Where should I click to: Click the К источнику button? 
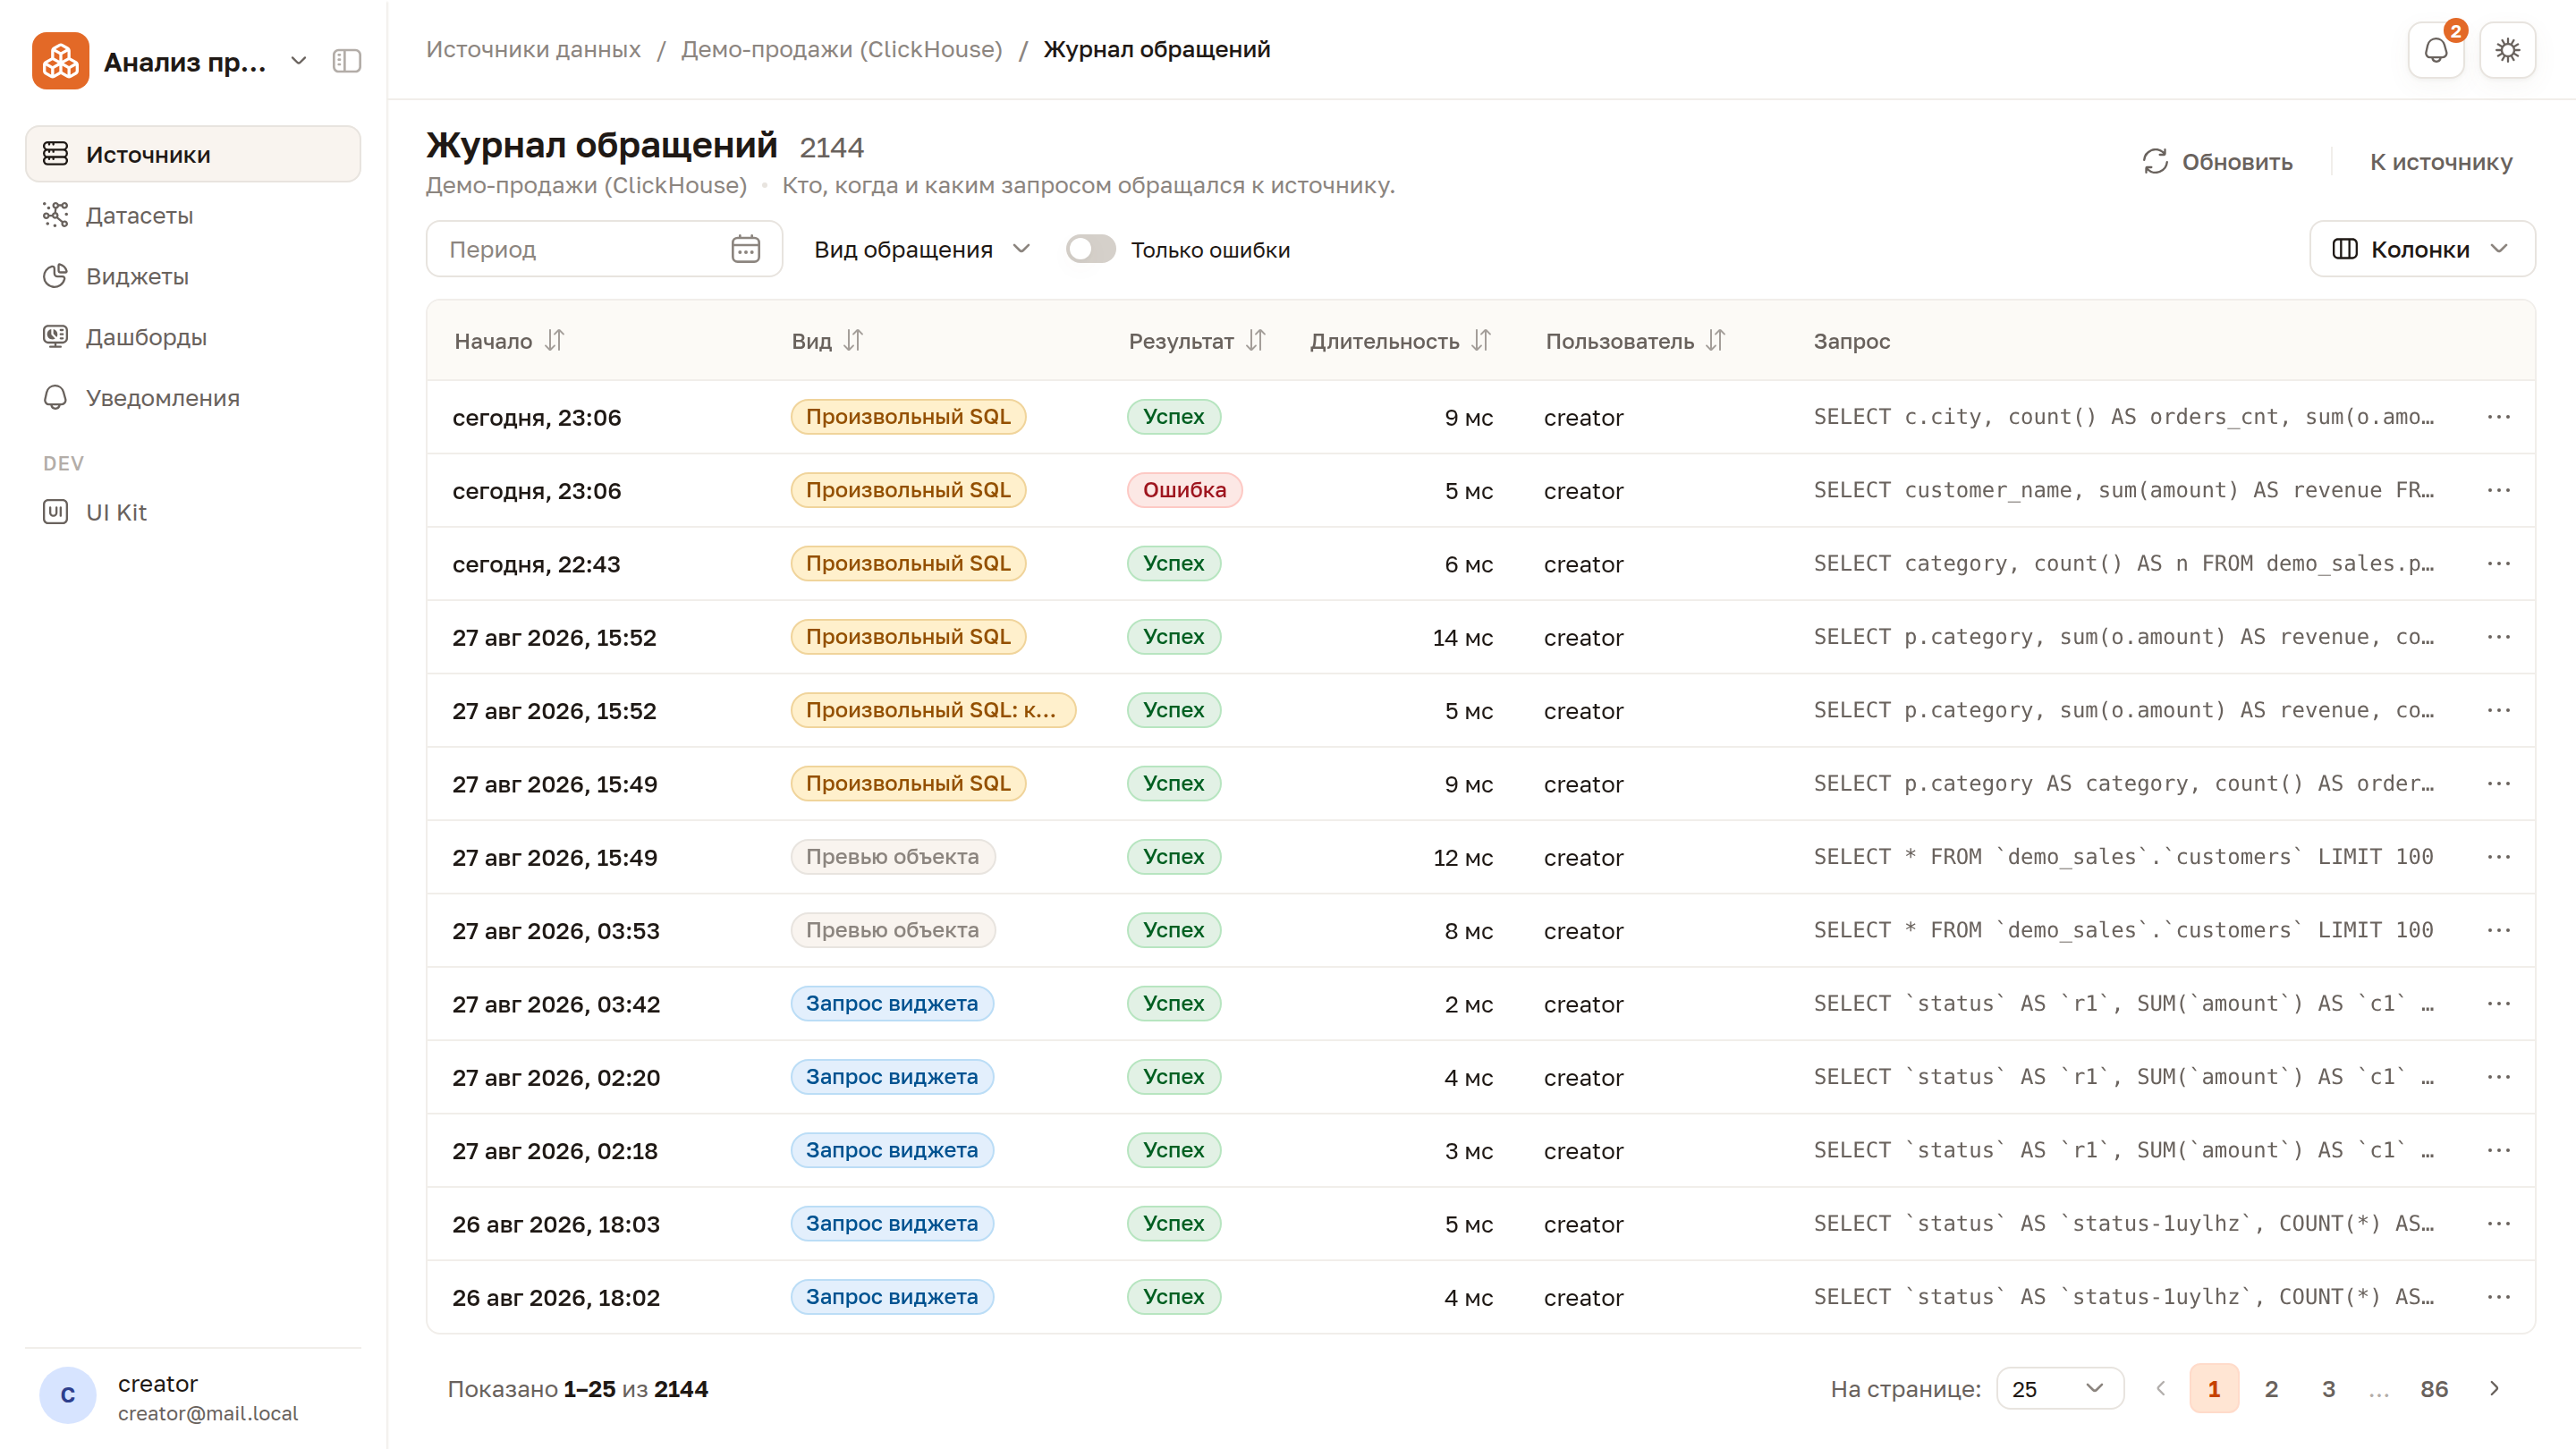2441,161
